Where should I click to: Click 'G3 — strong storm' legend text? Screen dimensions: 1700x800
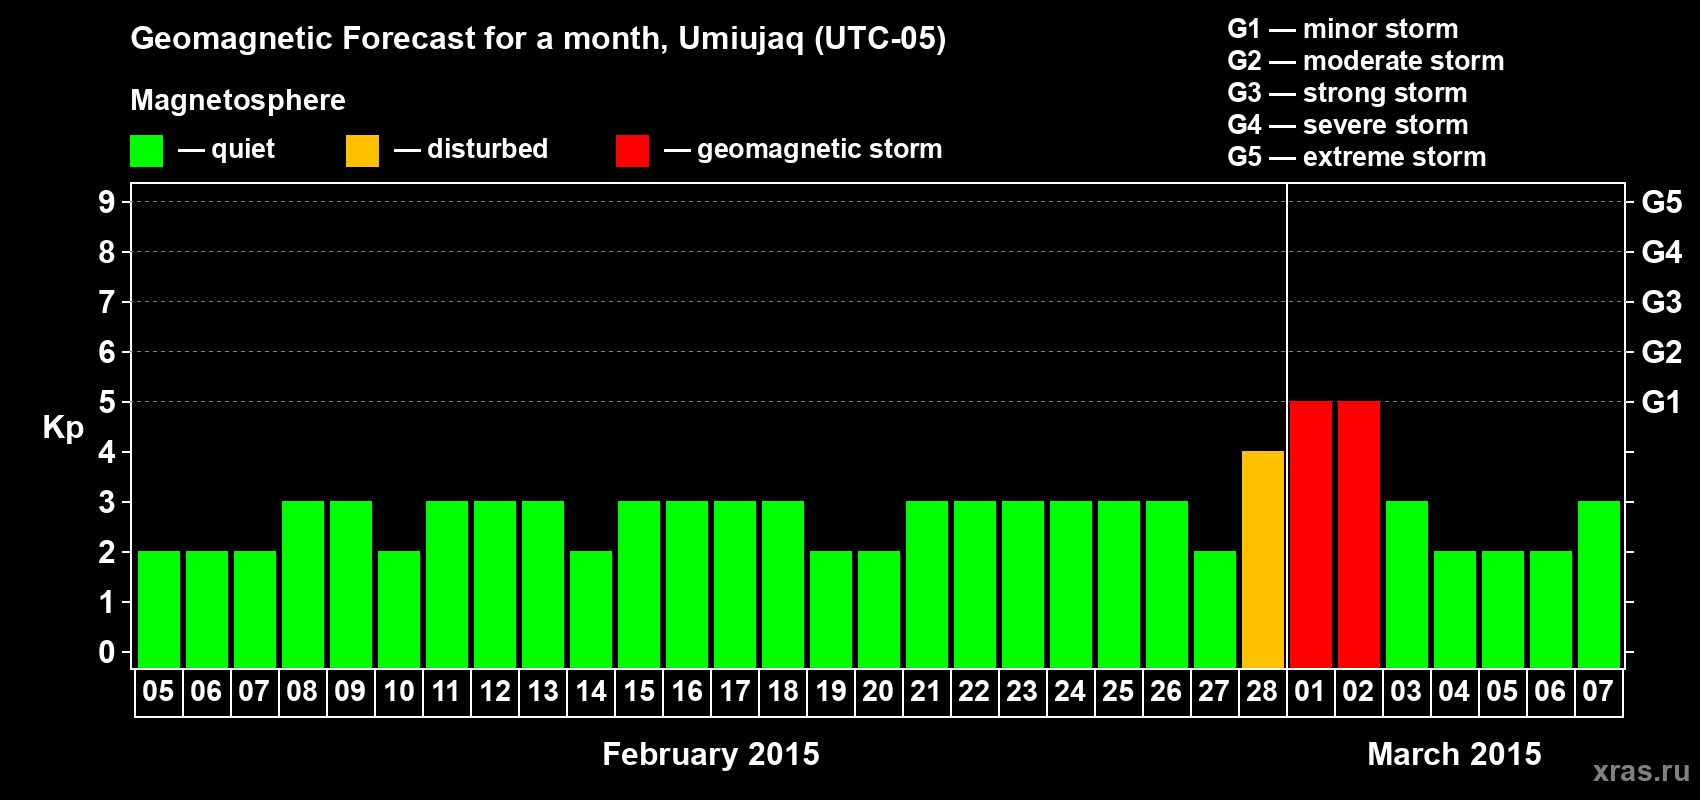click(1347, 93)
